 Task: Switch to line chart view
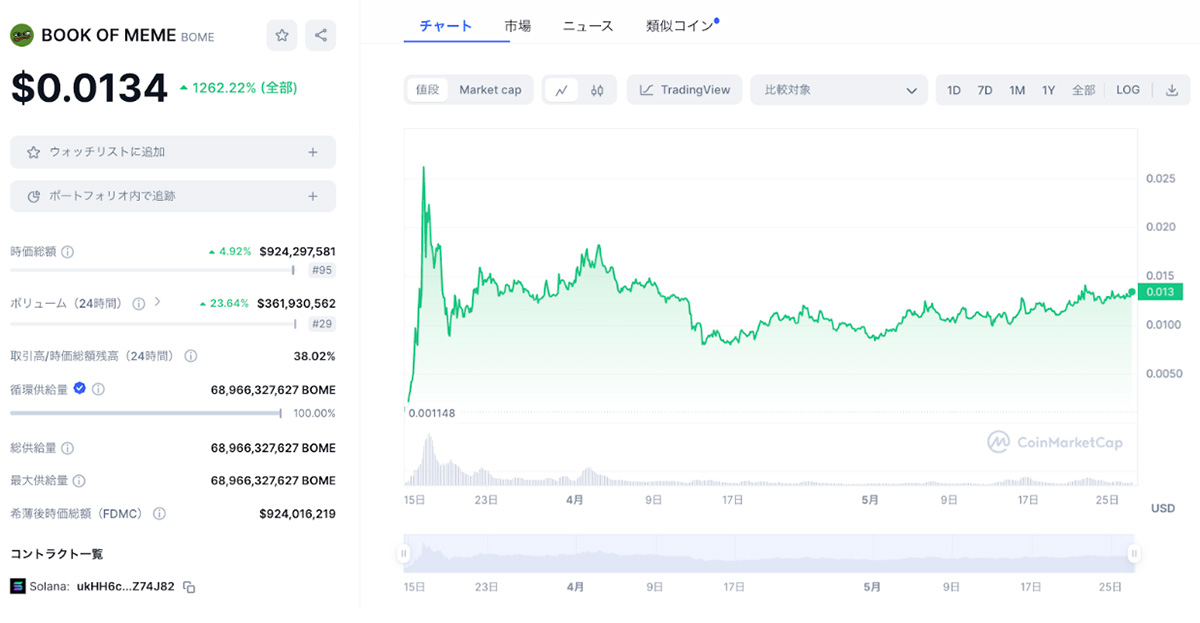tap(562, 90)
